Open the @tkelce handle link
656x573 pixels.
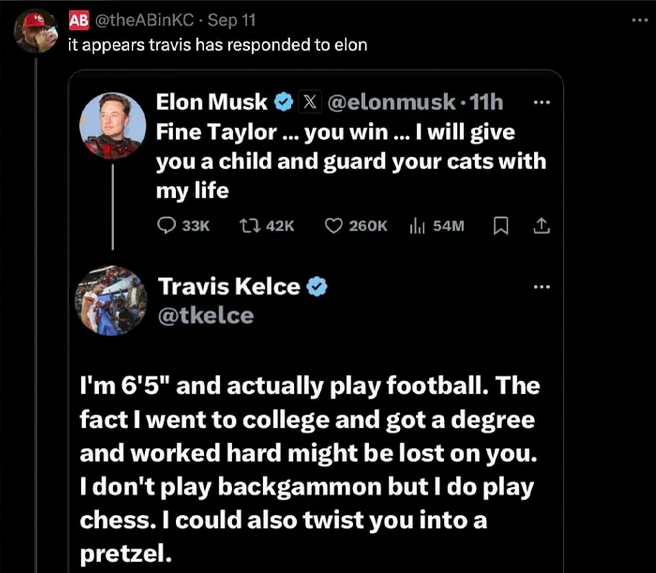(206, 316)
